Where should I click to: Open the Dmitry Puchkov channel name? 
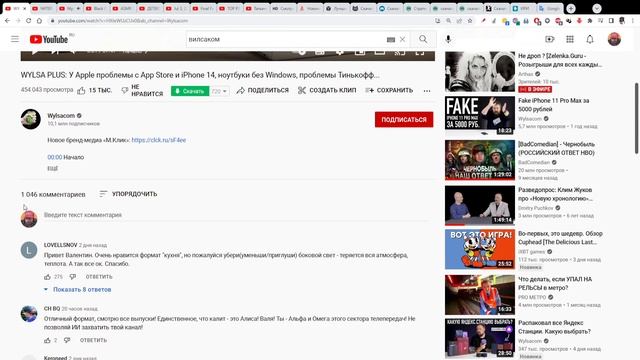click(x=536, y=208)
